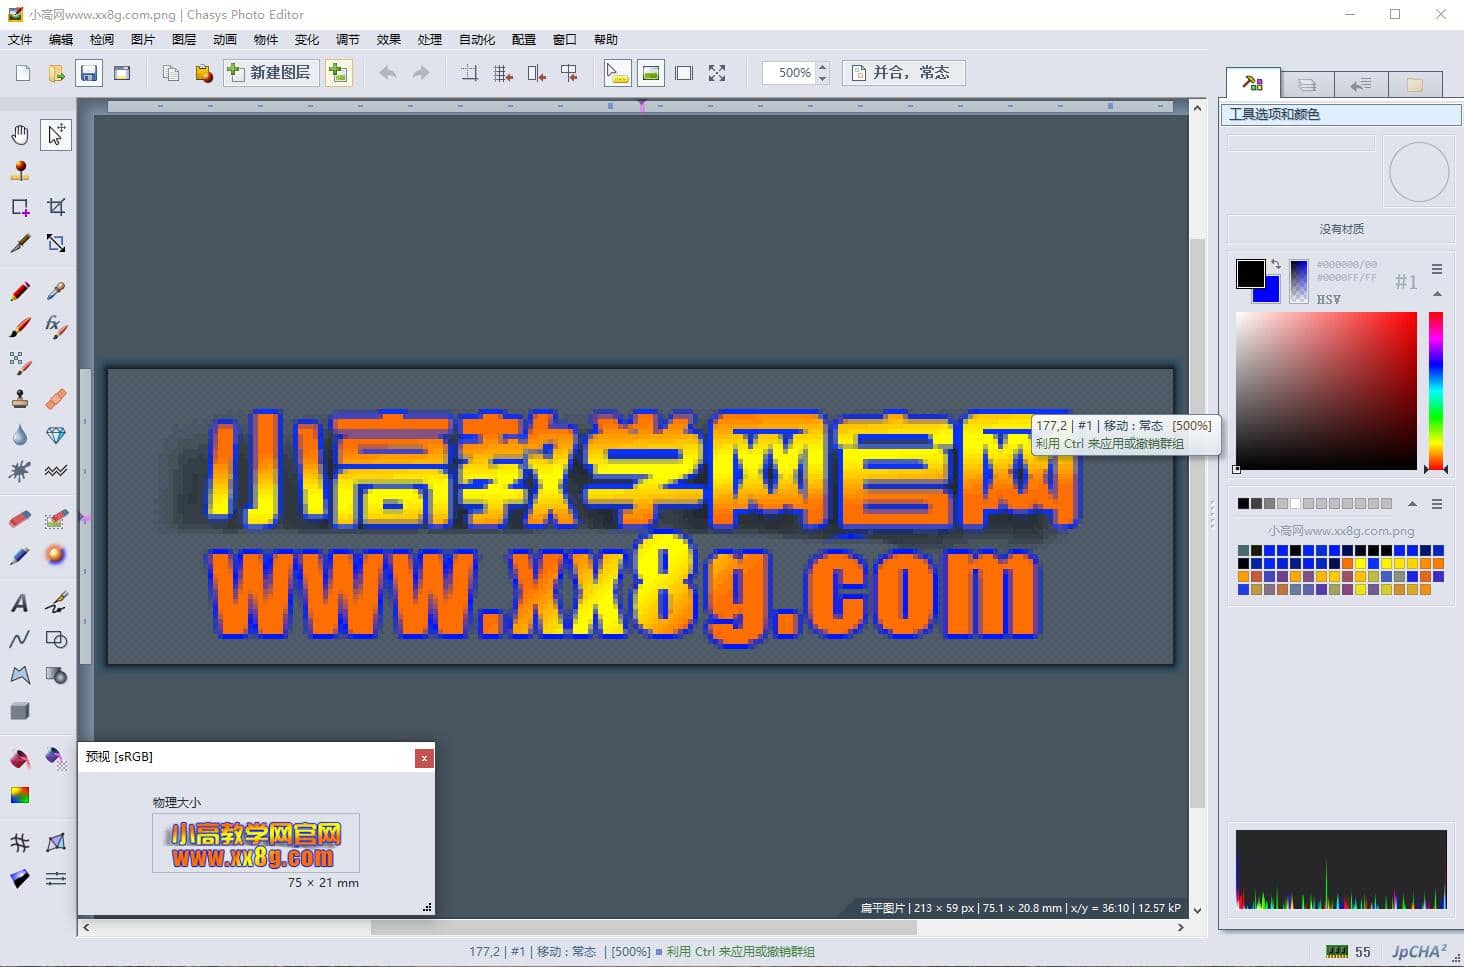
Task: Select the Eyedropper tool
Action: [x=56, y=291]
